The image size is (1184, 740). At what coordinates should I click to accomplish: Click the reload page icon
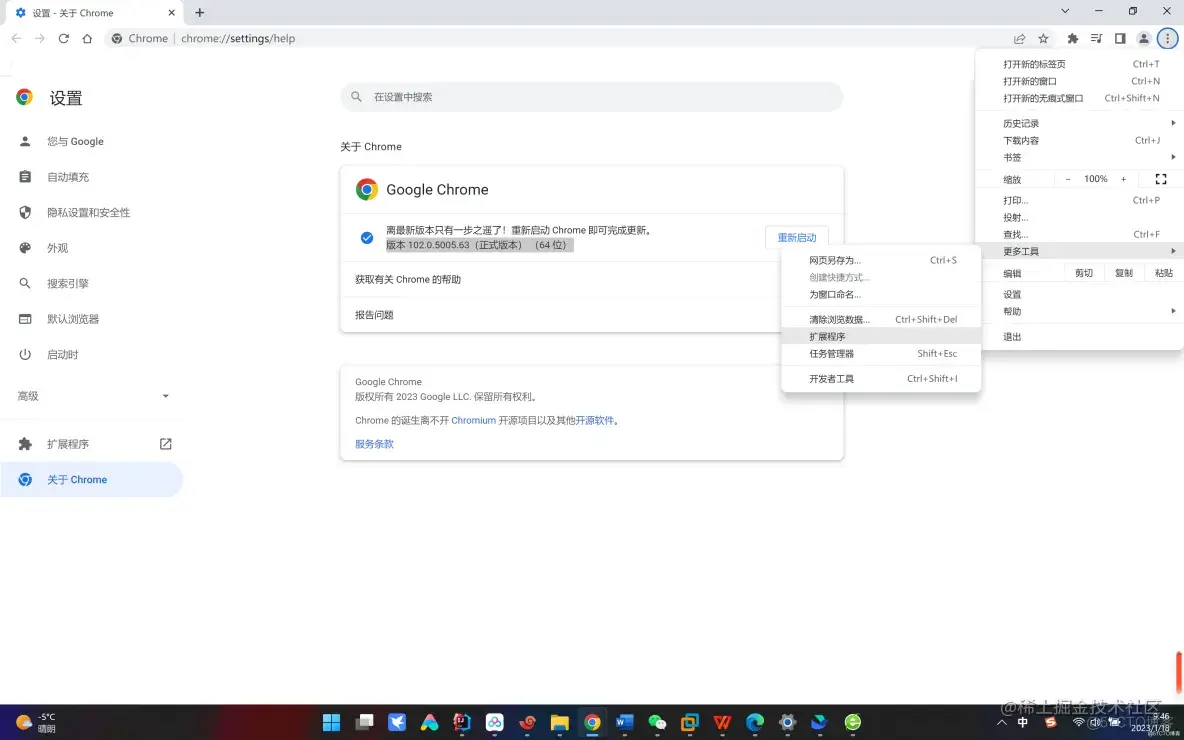(x=63, y=38)
